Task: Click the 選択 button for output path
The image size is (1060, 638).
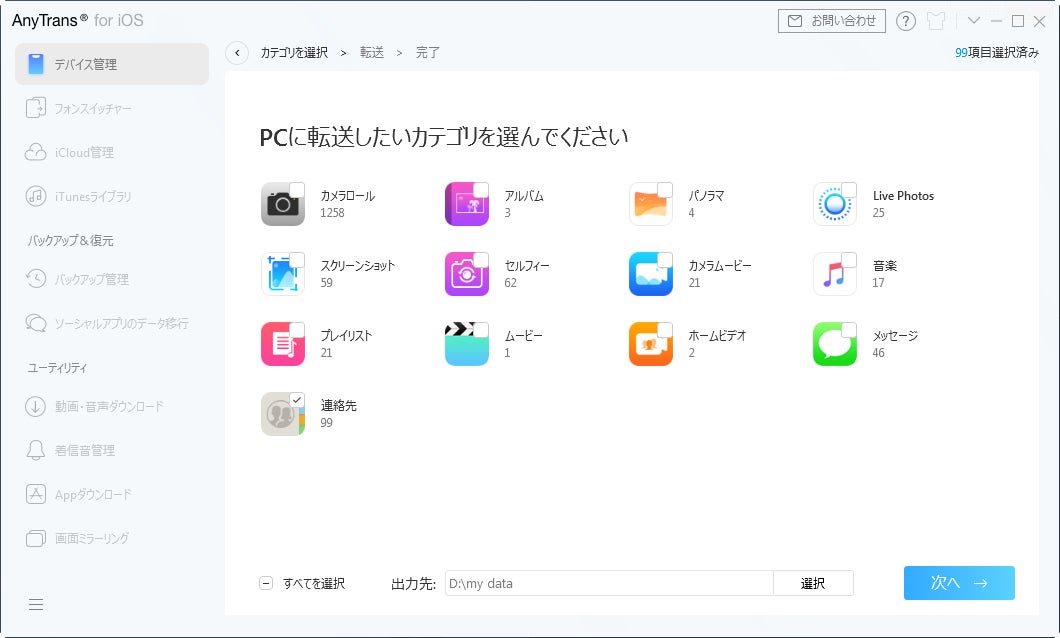Action: tap(813, 583)
